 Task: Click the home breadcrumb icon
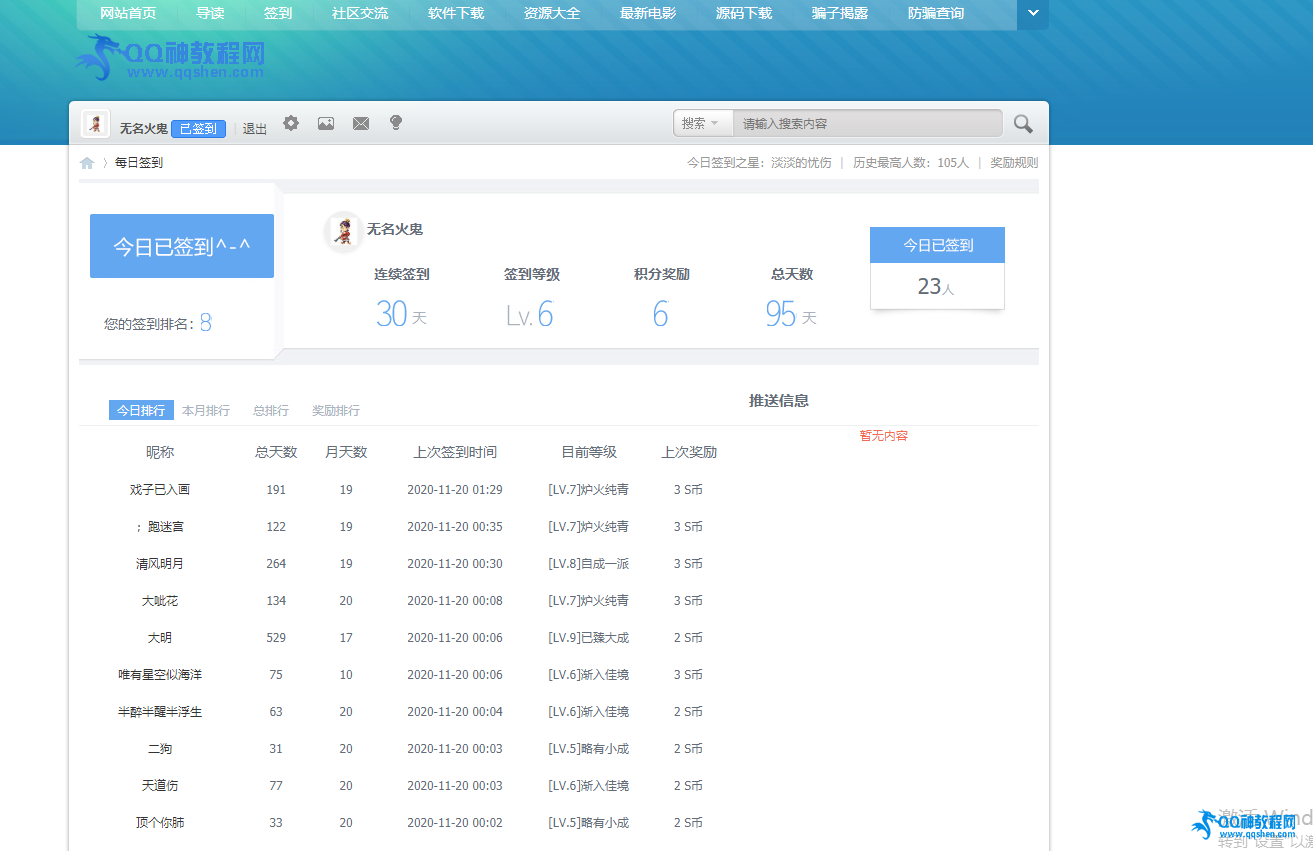click(x=87, y=163)
